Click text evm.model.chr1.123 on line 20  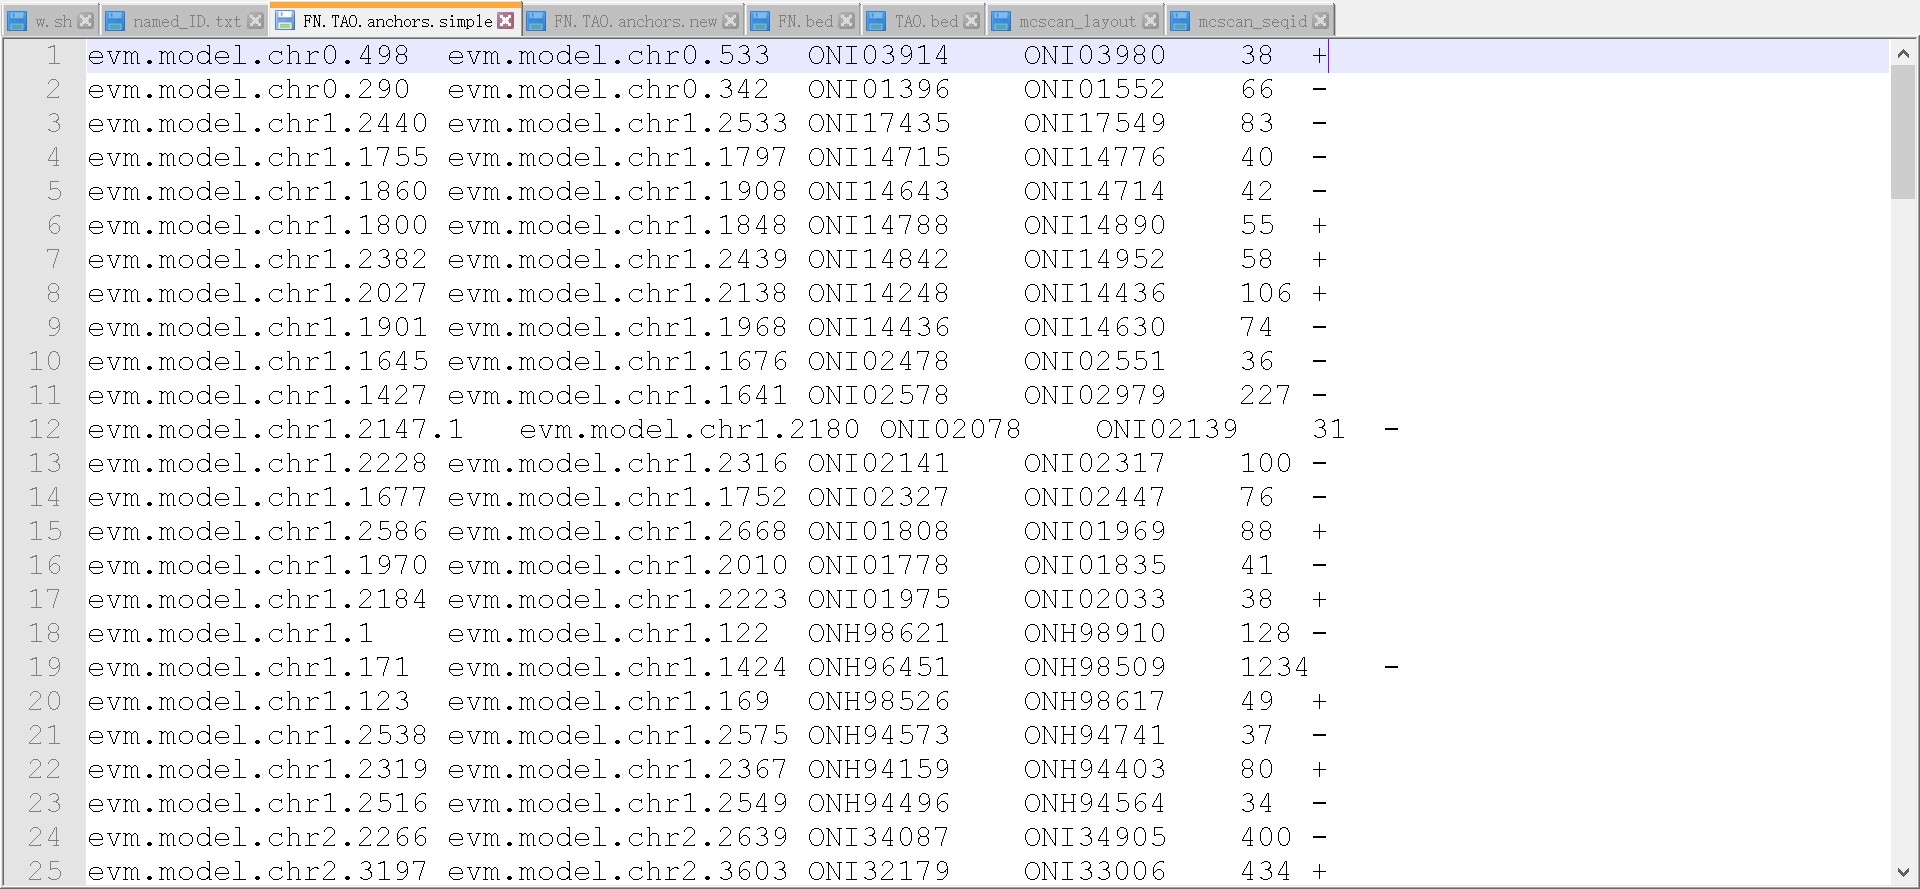coord(249,701)
